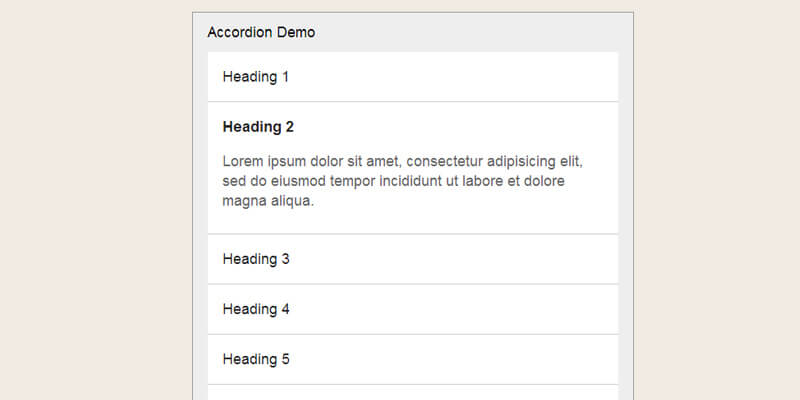This screenshot has height=400, width=800.
Task: Click the word "sed" starting the second line
Action: 234,181
